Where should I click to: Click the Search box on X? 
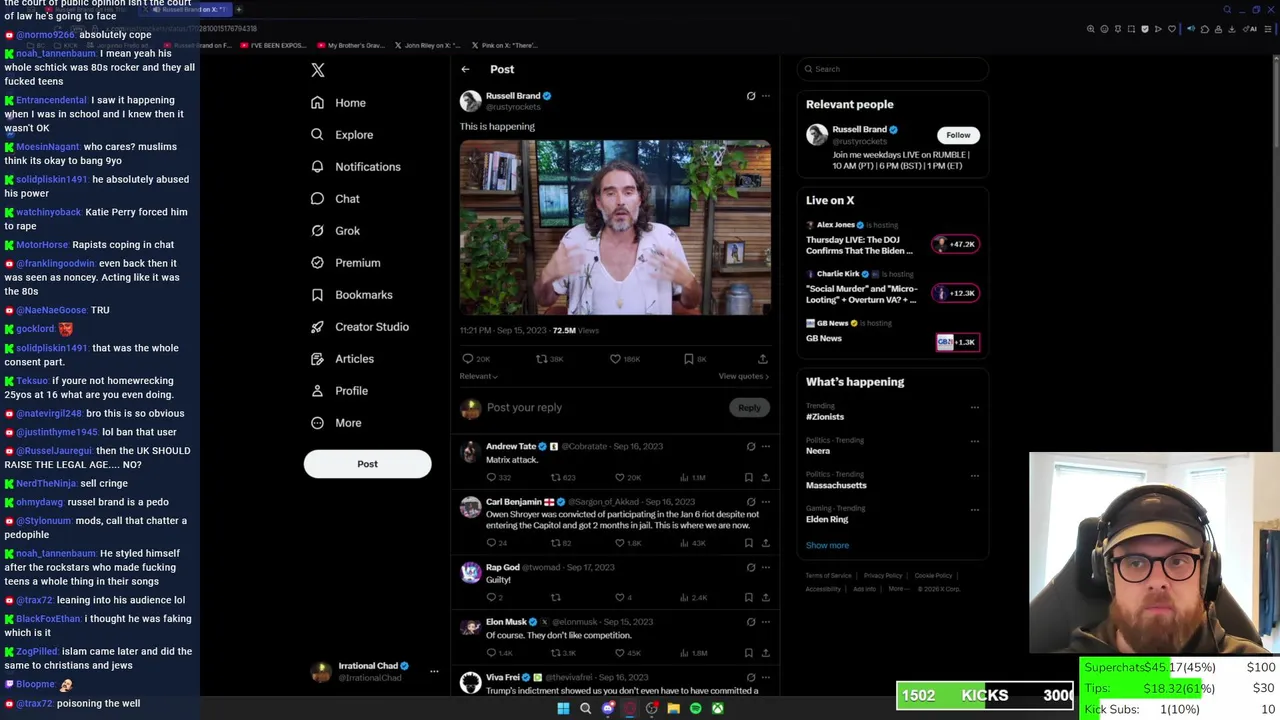[893, 69]
